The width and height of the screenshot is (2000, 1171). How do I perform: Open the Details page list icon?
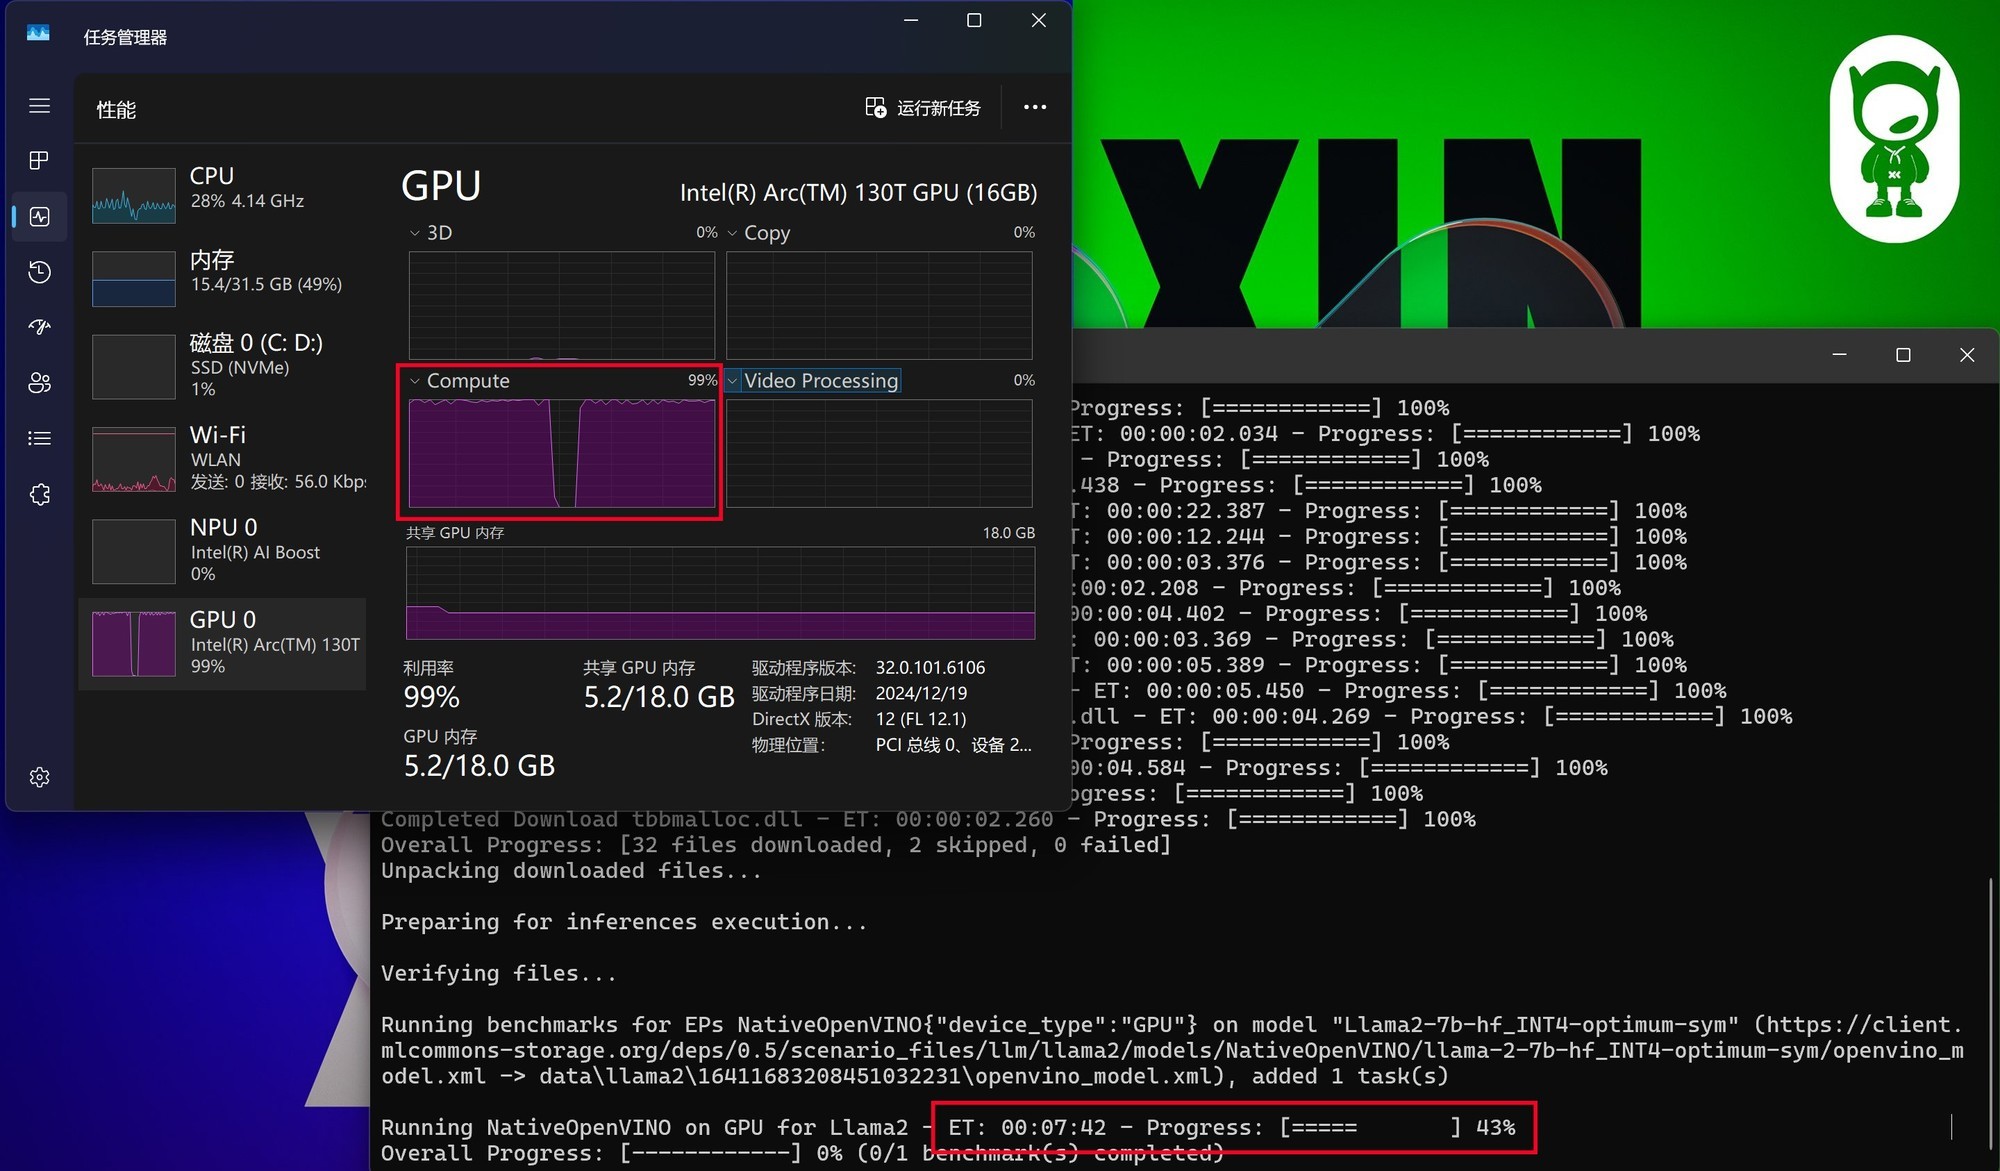point(39,438)
